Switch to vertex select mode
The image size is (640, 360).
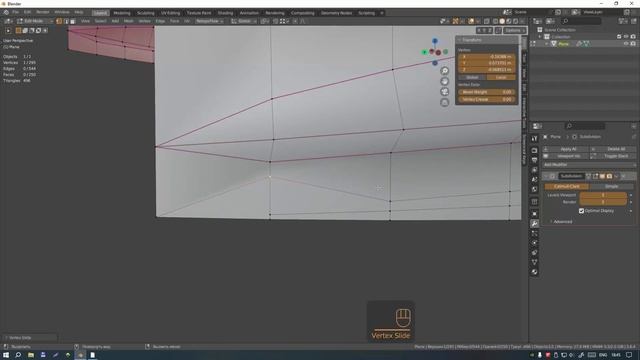59,21
